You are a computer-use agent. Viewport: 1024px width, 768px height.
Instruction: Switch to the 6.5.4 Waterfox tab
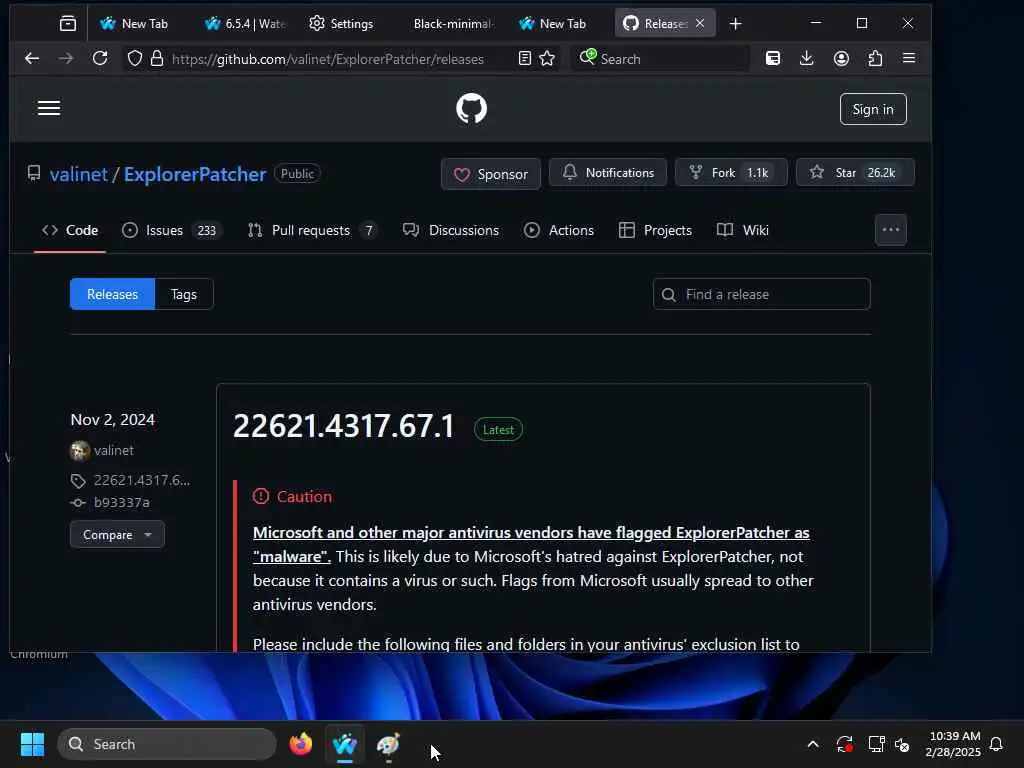pyautogui.click(x=245, y=24)
